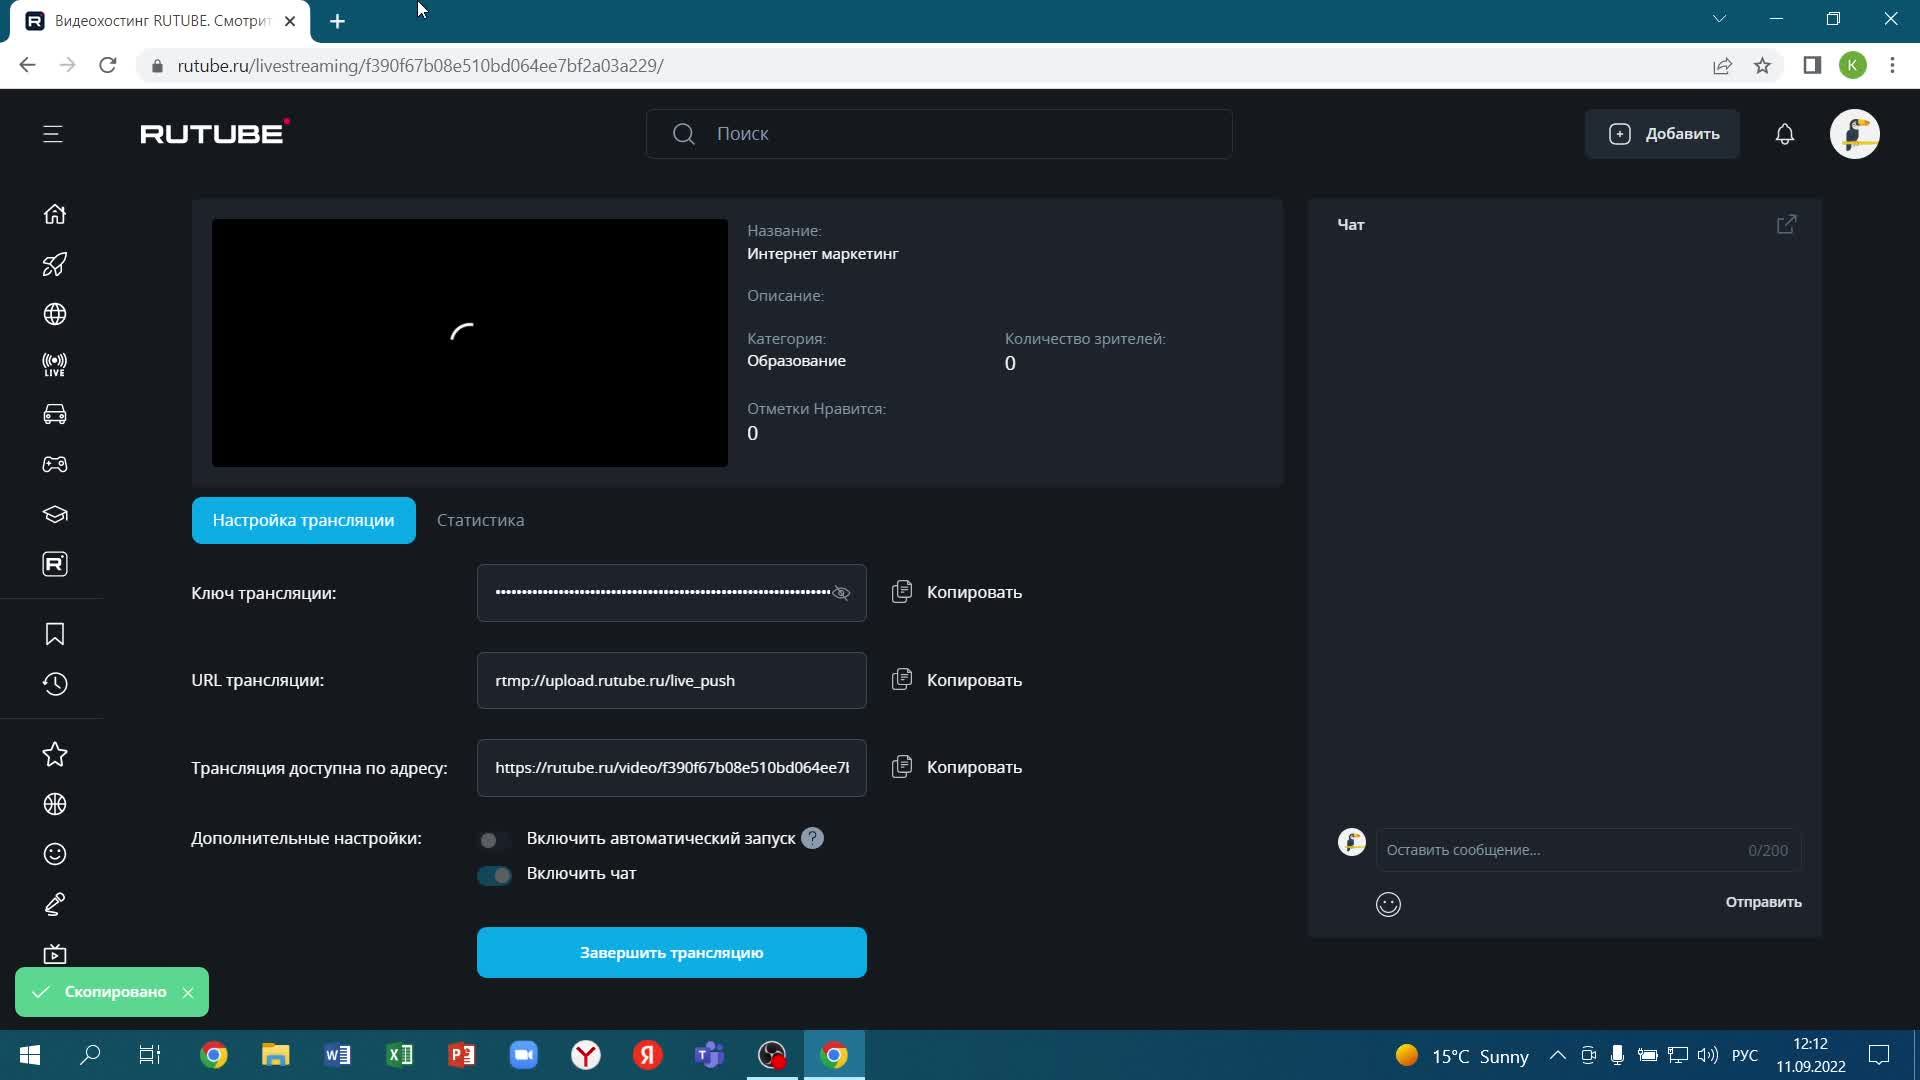Image resolution: width=1920 pixels, height=1080 pixels.
Task: Open the watch history clock icon
Action: click(55, 684)
